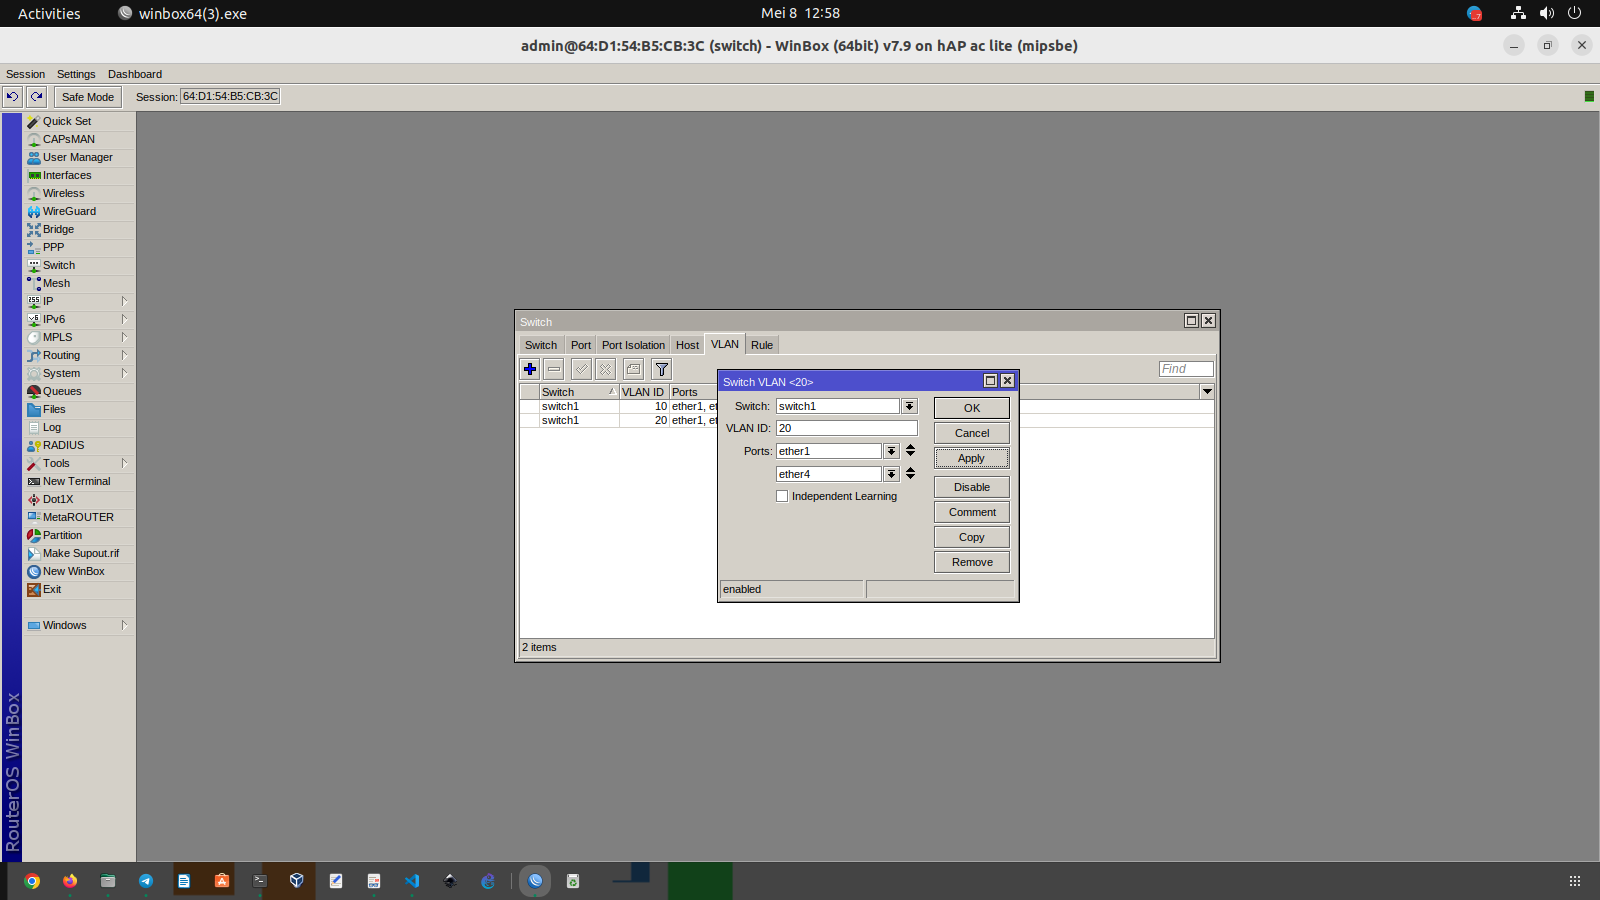Open the ether4 port dropdown
This screenshot has height=900, width=1600.
click(x=891, y=474)
